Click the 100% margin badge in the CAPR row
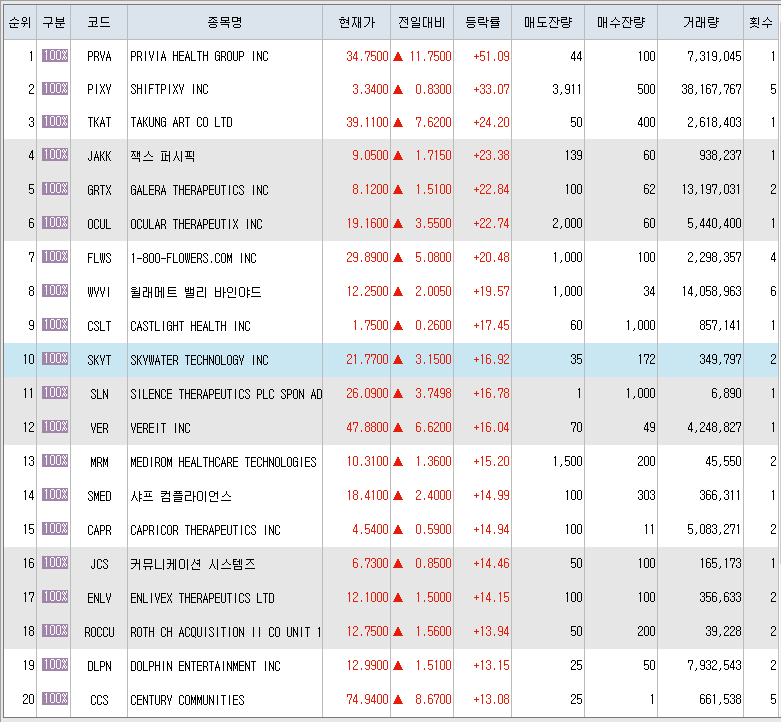 [x=55, y=528]
